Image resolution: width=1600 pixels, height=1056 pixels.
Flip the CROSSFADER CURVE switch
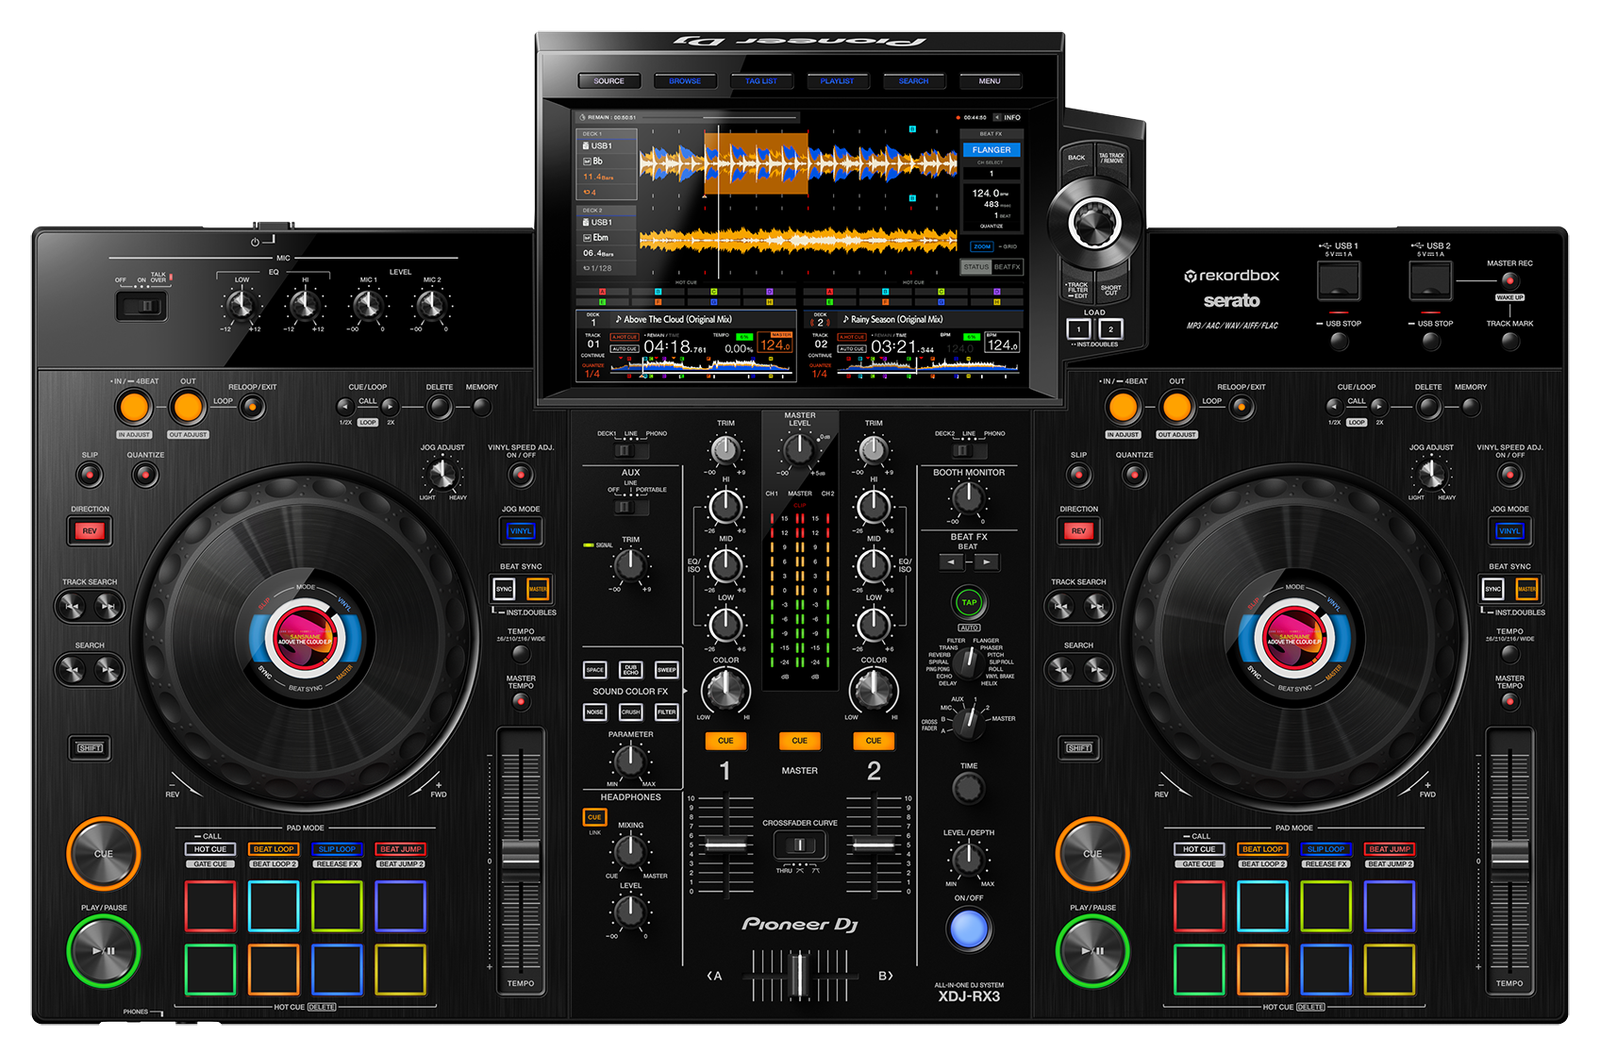pyautogui.click(x=800, y=846)
